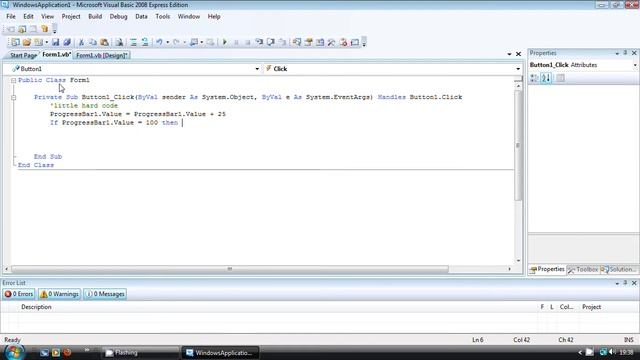Click the Add New Item icon
This screenshot has height=360, width=640.
[38, 42]
